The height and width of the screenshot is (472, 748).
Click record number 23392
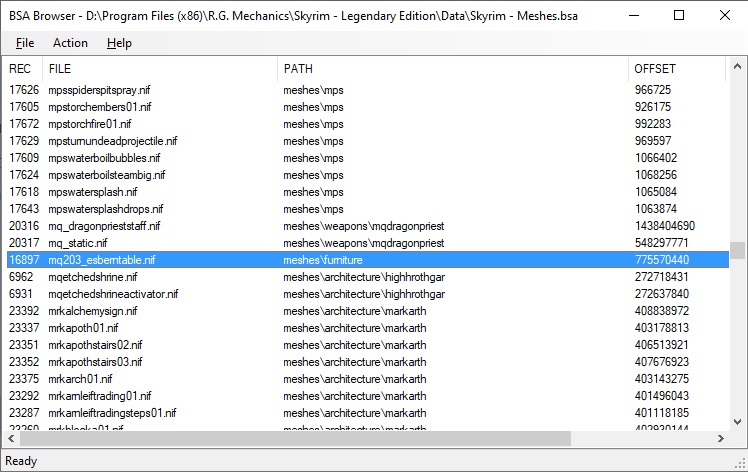click(x=24, y=311)
